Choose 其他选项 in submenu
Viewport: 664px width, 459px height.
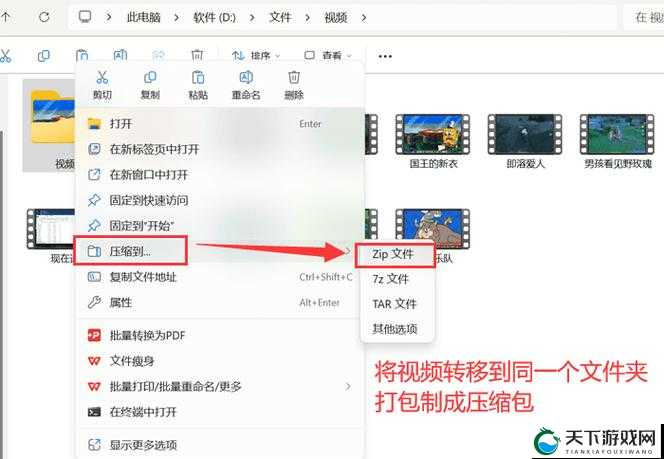coord(397,329)
